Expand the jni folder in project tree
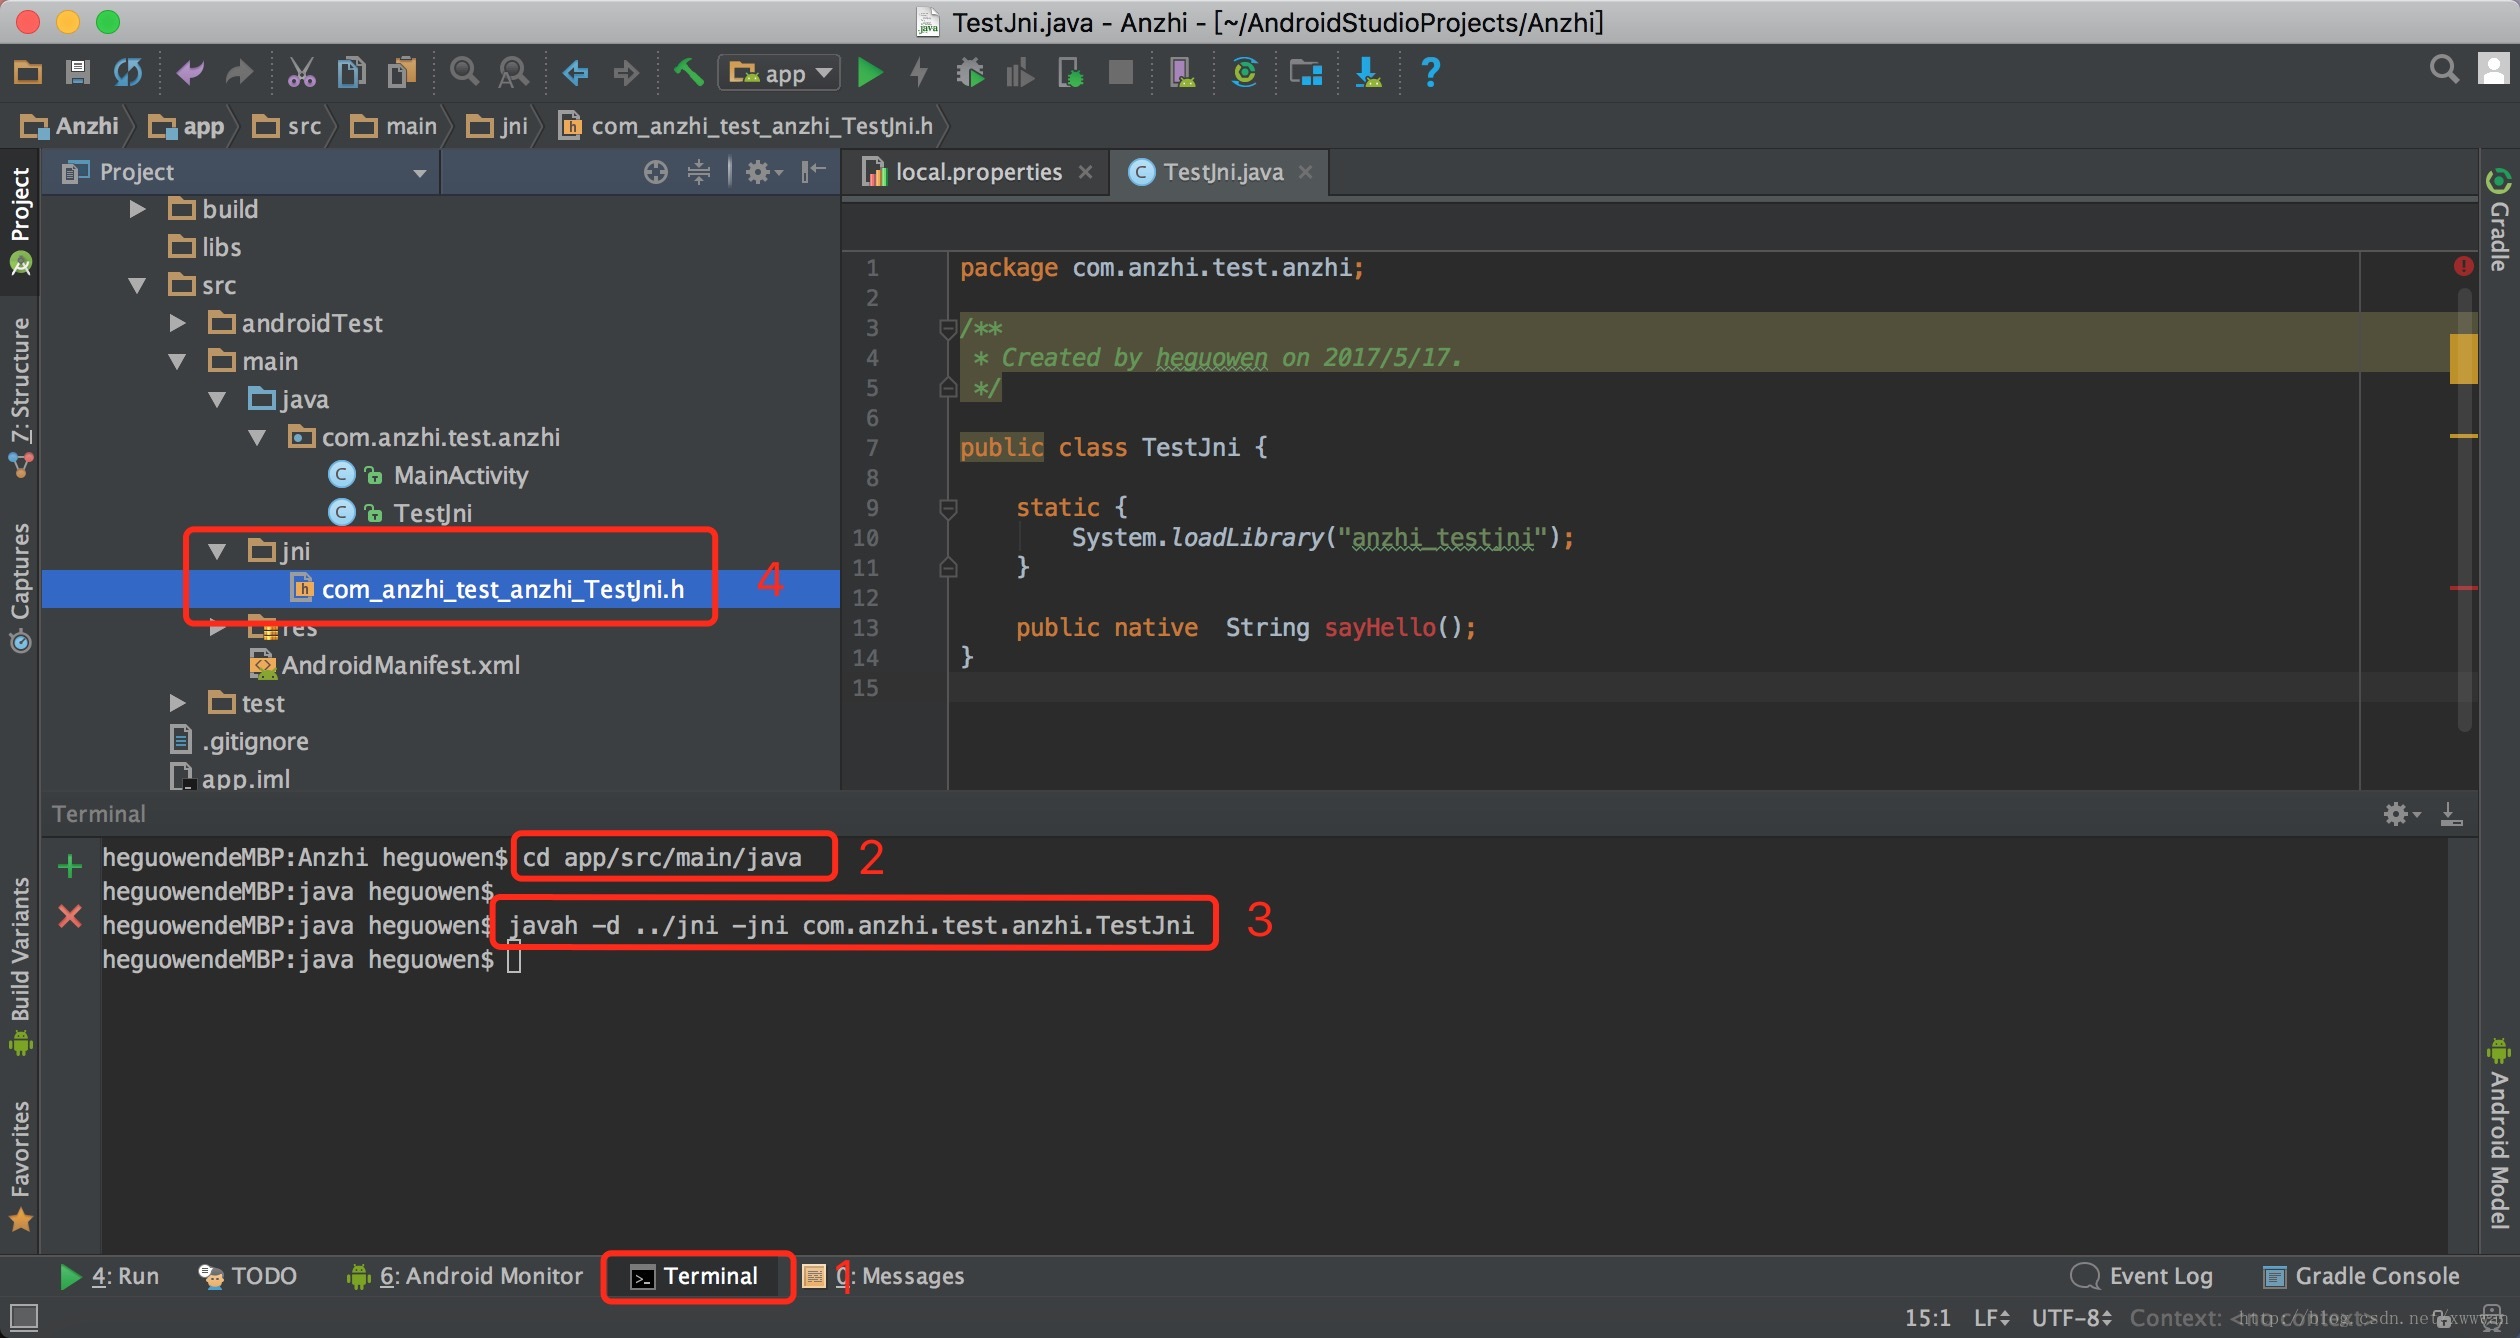This screenshot has width=2520, height=1338. (x=217, y=550)
